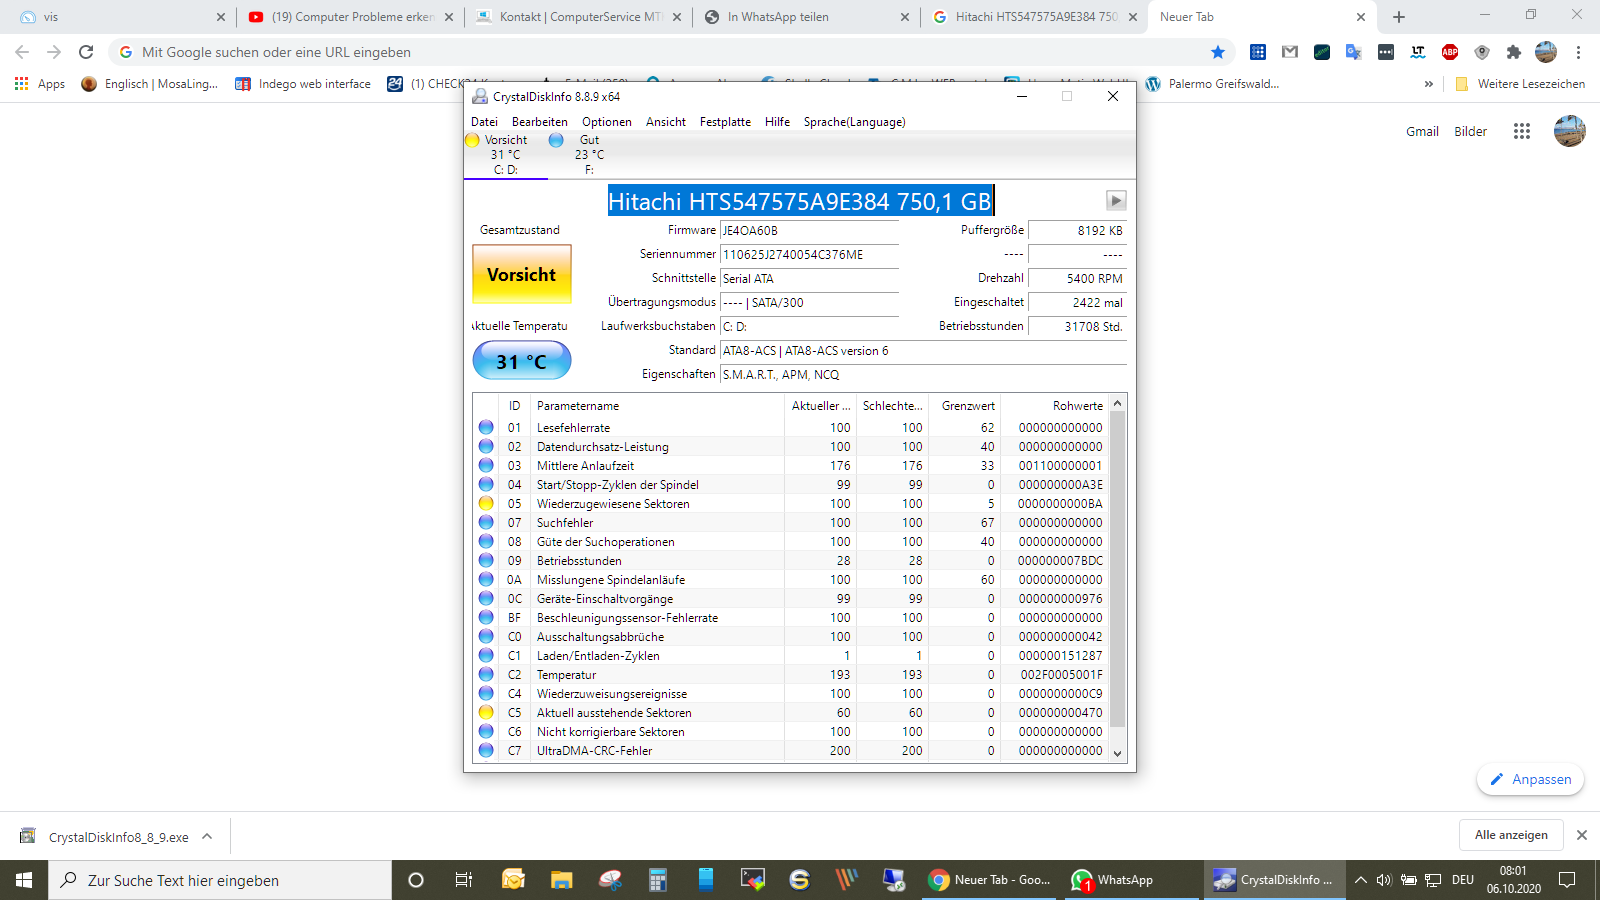Viewport: 1600px width, 900px height.
Task: Expand hidden bookmarks with the » chevron
Action: click(x=1429, y=84)
